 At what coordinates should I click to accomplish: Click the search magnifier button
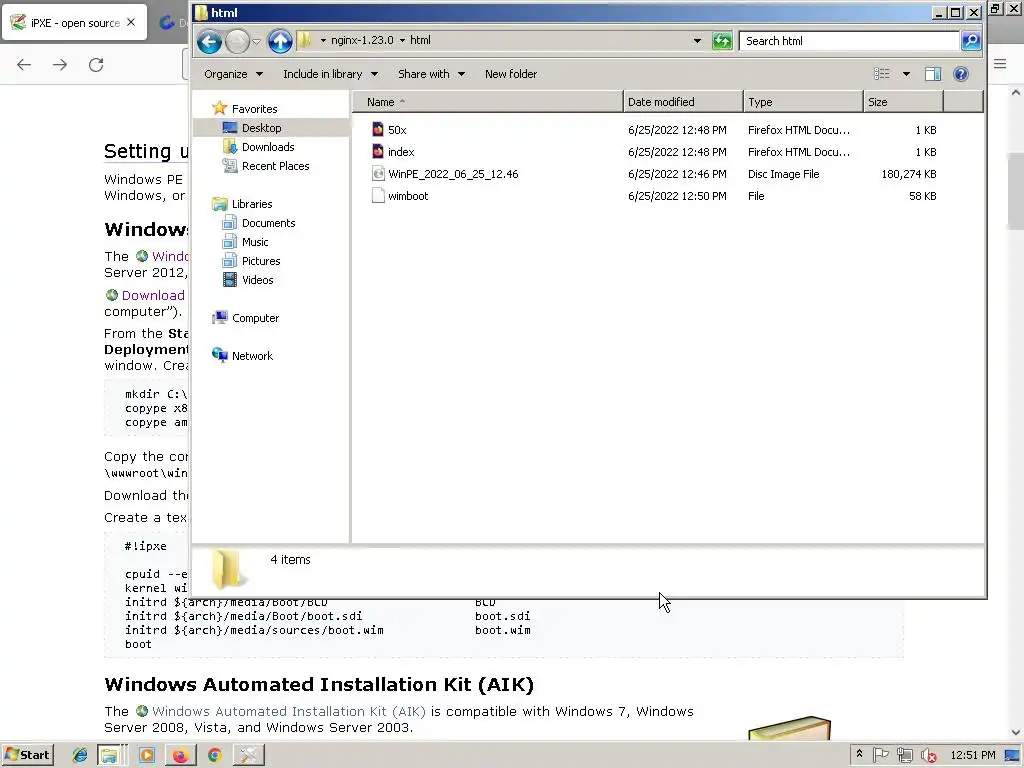click(971, 40)
